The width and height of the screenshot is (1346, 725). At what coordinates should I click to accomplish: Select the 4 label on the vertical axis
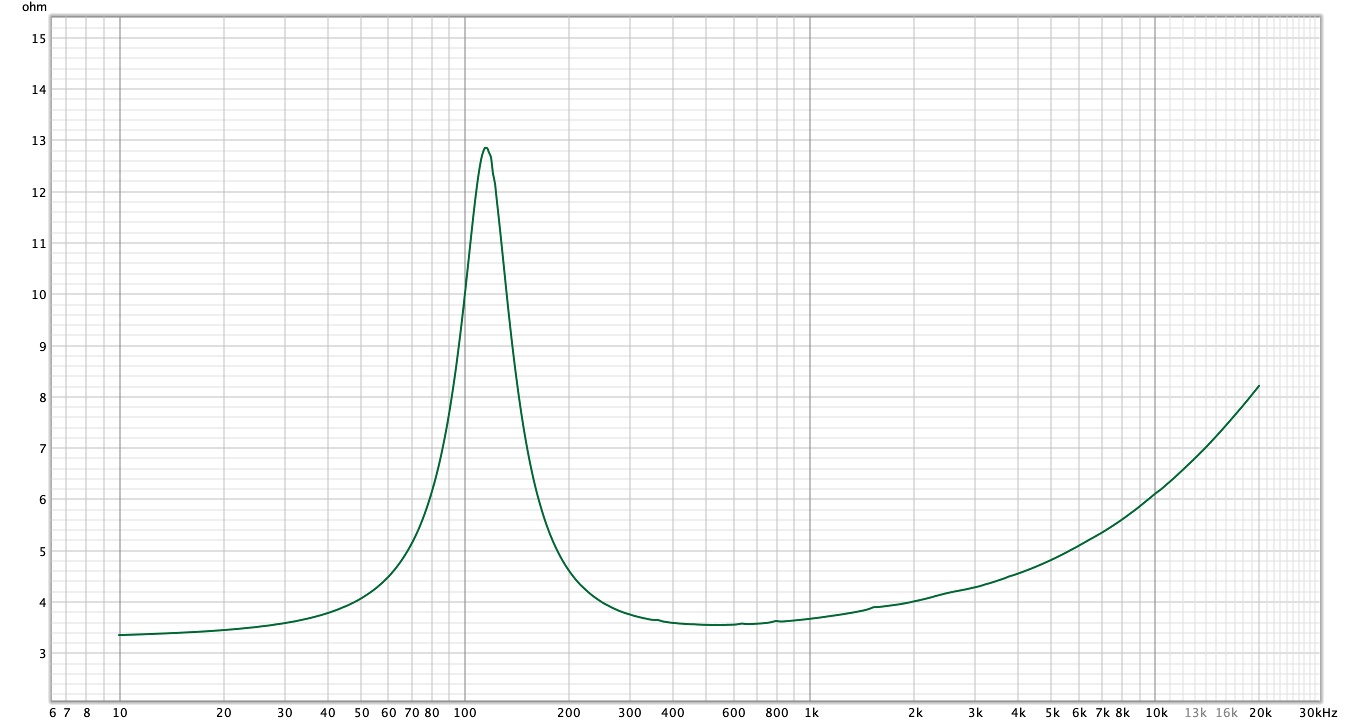(42, 603)
